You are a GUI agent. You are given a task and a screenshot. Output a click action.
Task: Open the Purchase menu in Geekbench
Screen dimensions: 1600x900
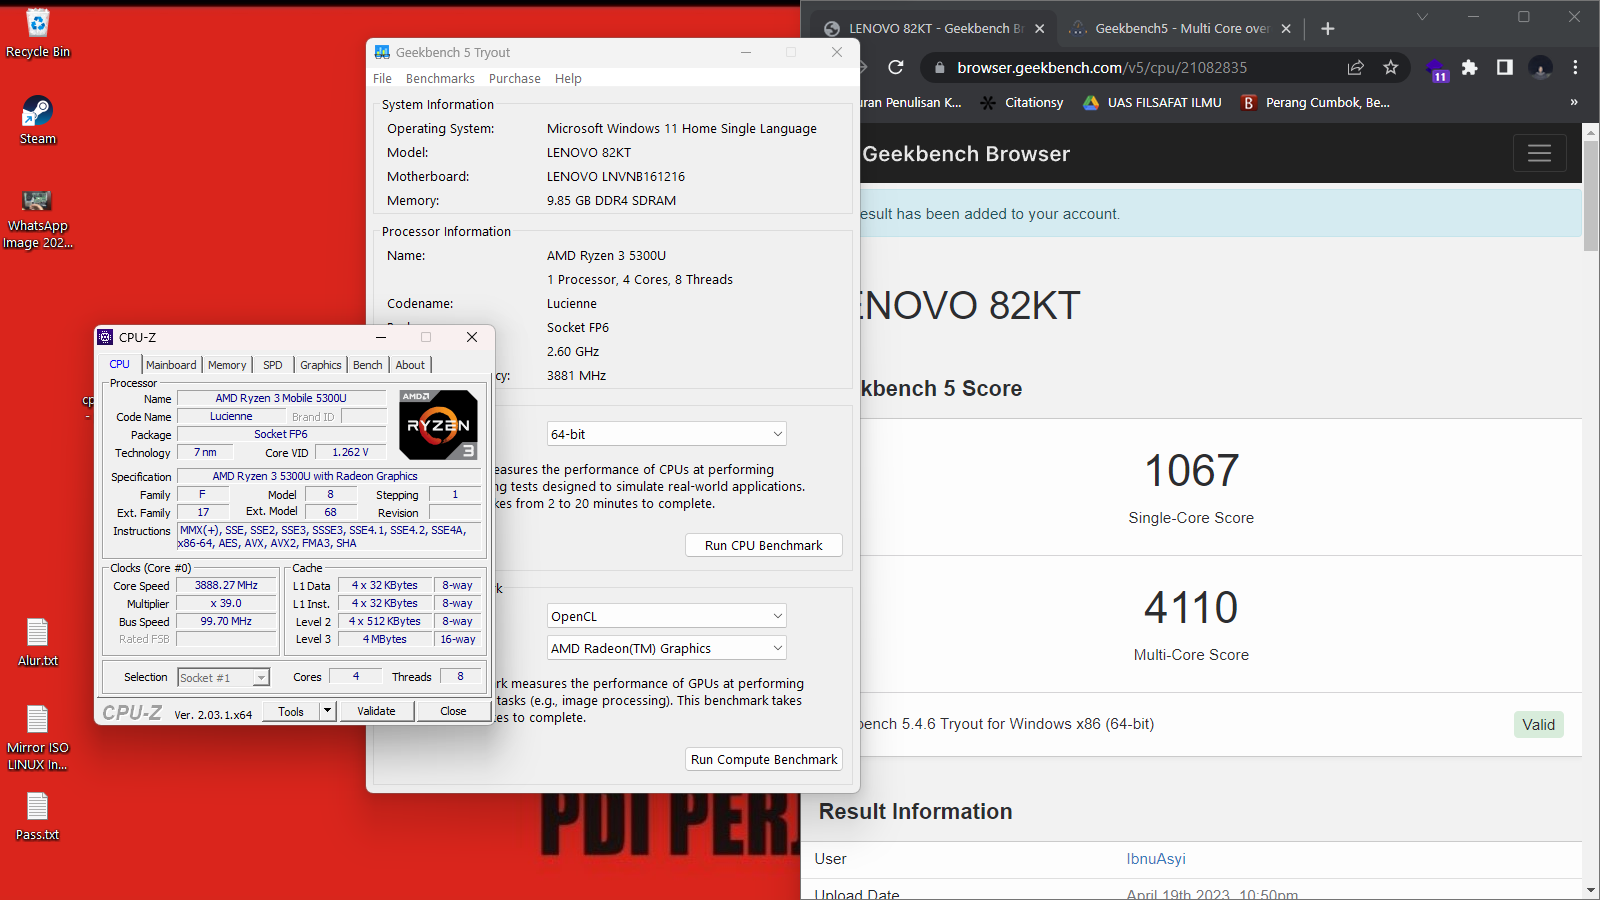(x=515, y=78)
